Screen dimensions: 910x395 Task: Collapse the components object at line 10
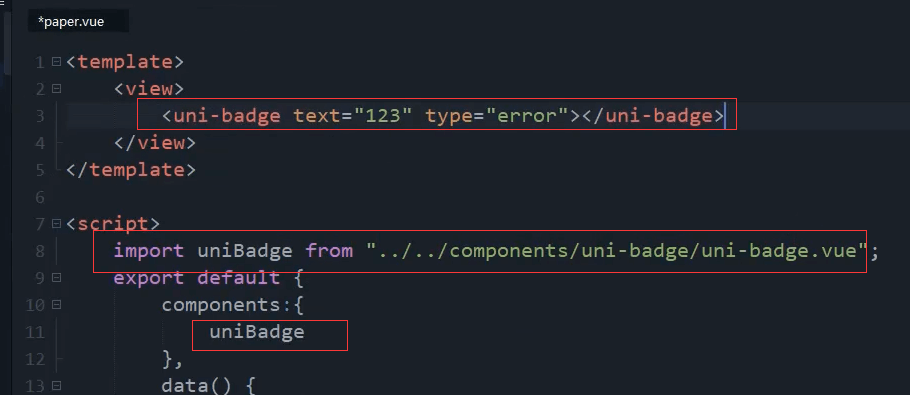coord(56,305)
